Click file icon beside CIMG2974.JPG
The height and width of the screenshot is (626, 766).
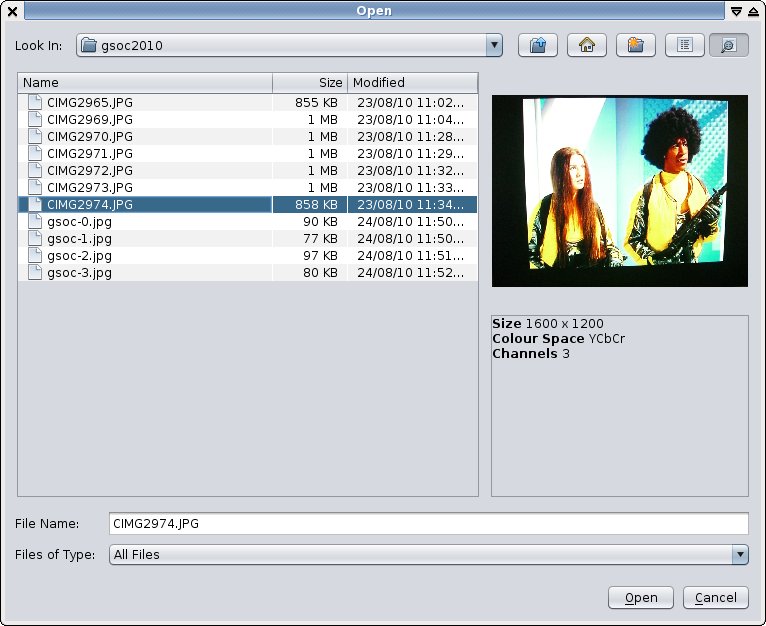click(x=35, y=204)
